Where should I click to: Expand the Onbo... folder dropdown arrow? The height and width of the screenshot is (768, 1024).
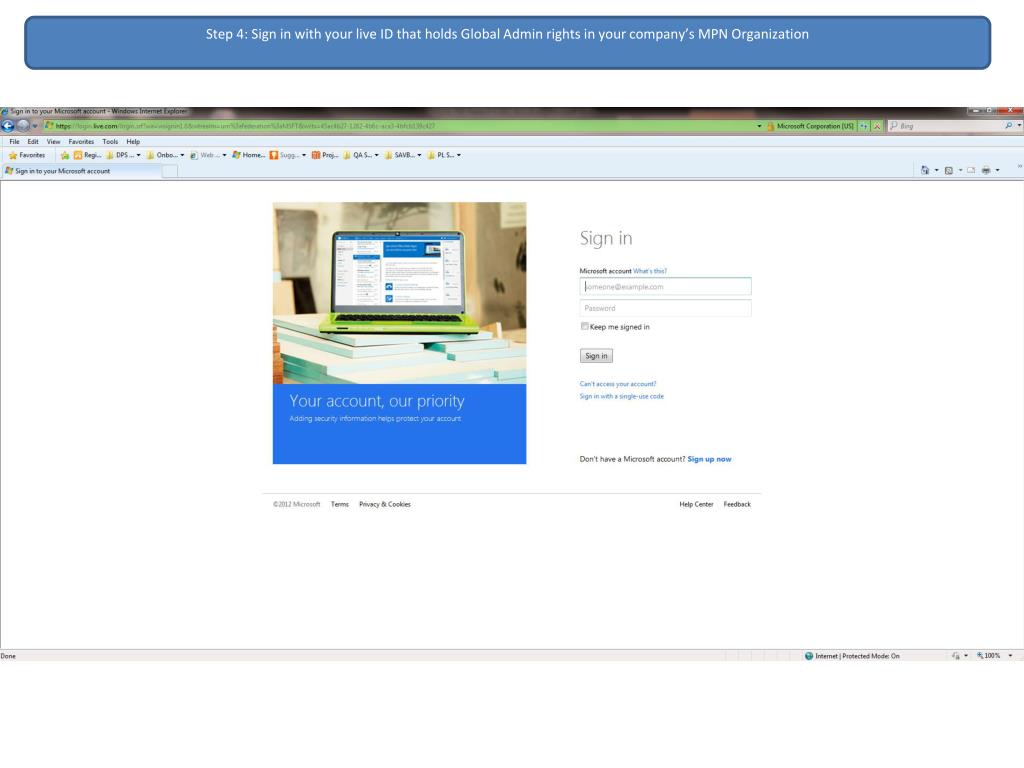182,155
